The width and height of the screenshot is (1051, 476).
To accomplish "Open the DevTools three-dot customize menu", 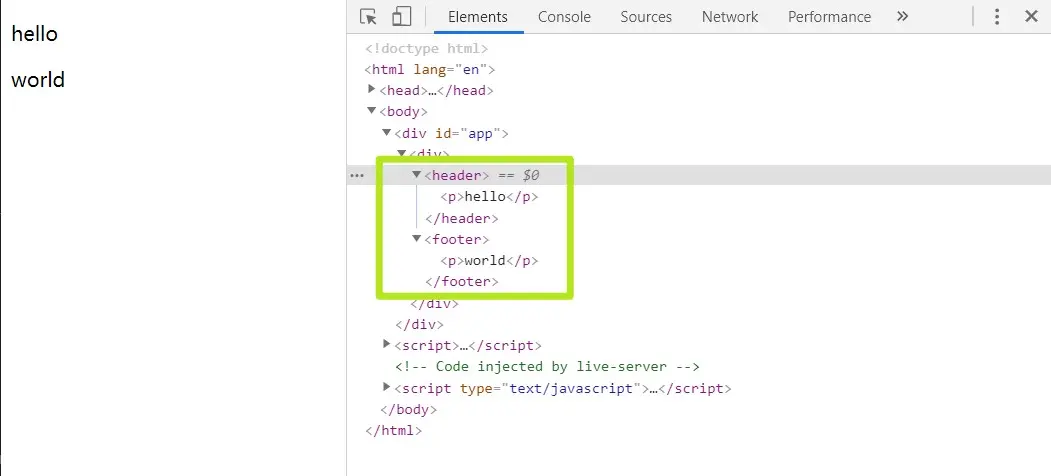I will (x=997, y=17).
